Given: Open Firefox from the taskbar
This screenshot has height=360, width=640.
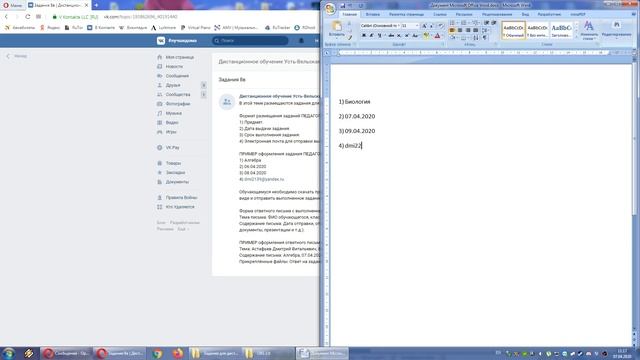Looking at the screenshot, I should (178, 353).
